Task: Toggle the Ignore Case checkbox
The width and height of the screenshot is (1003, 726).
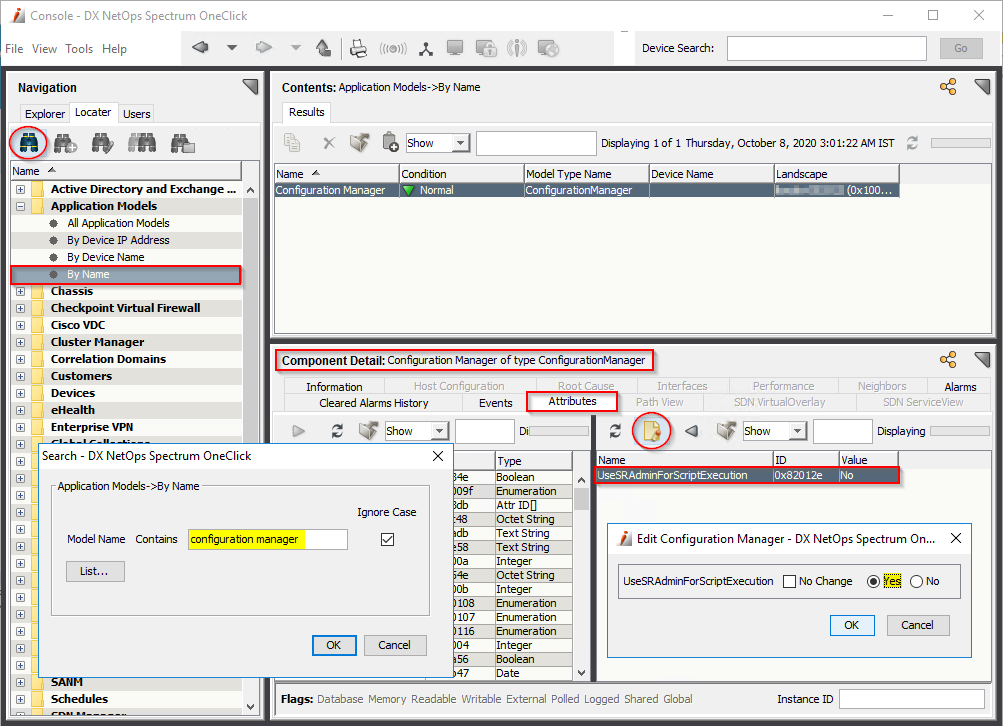Action: tap(388, 539)
